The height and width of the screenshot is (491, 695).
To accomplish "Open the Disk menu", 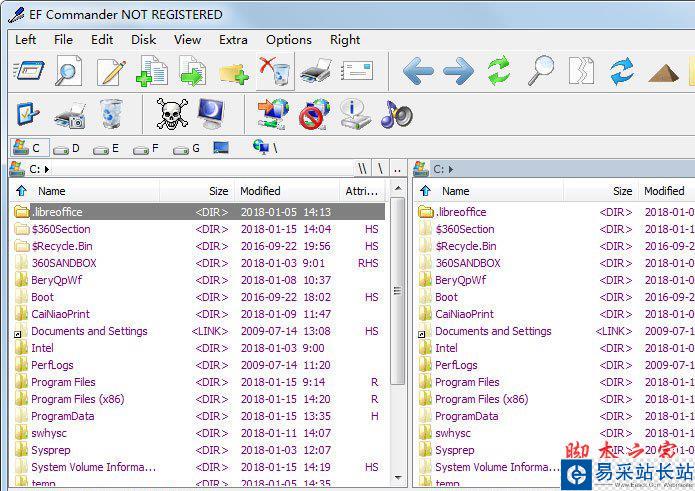I will pyautogui.click(x=143, y=39).
